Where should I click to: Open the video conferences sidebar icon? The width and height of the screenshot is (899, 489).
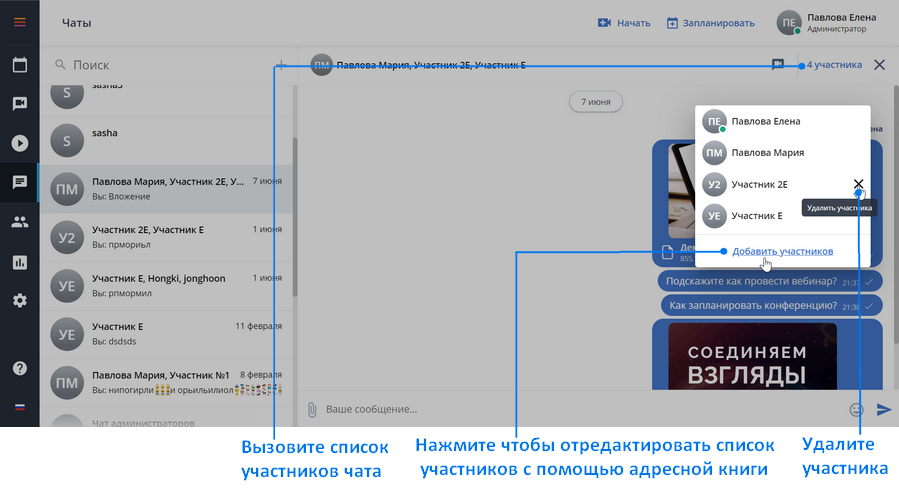point(19,103)
